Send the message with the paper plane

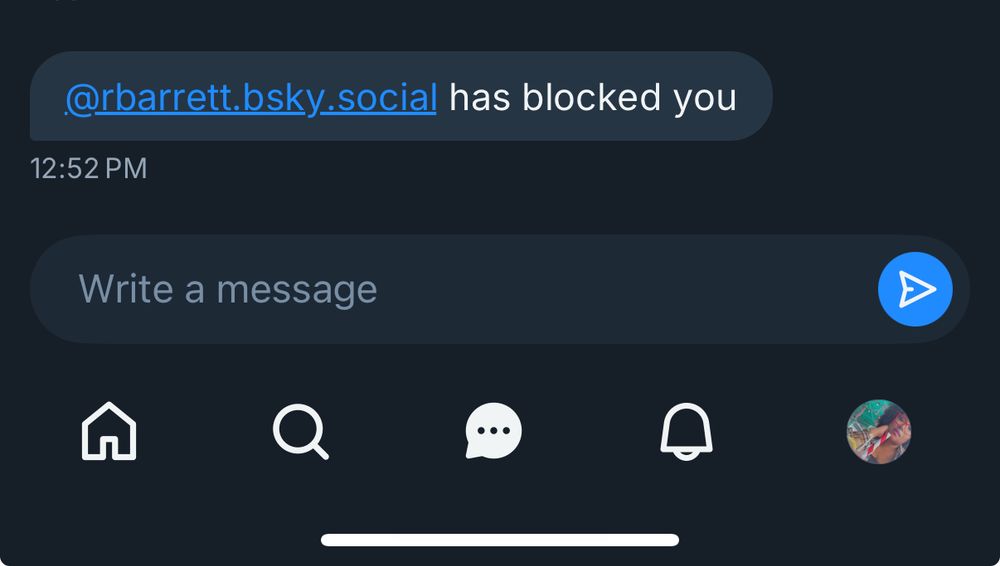tap(915, 289)
